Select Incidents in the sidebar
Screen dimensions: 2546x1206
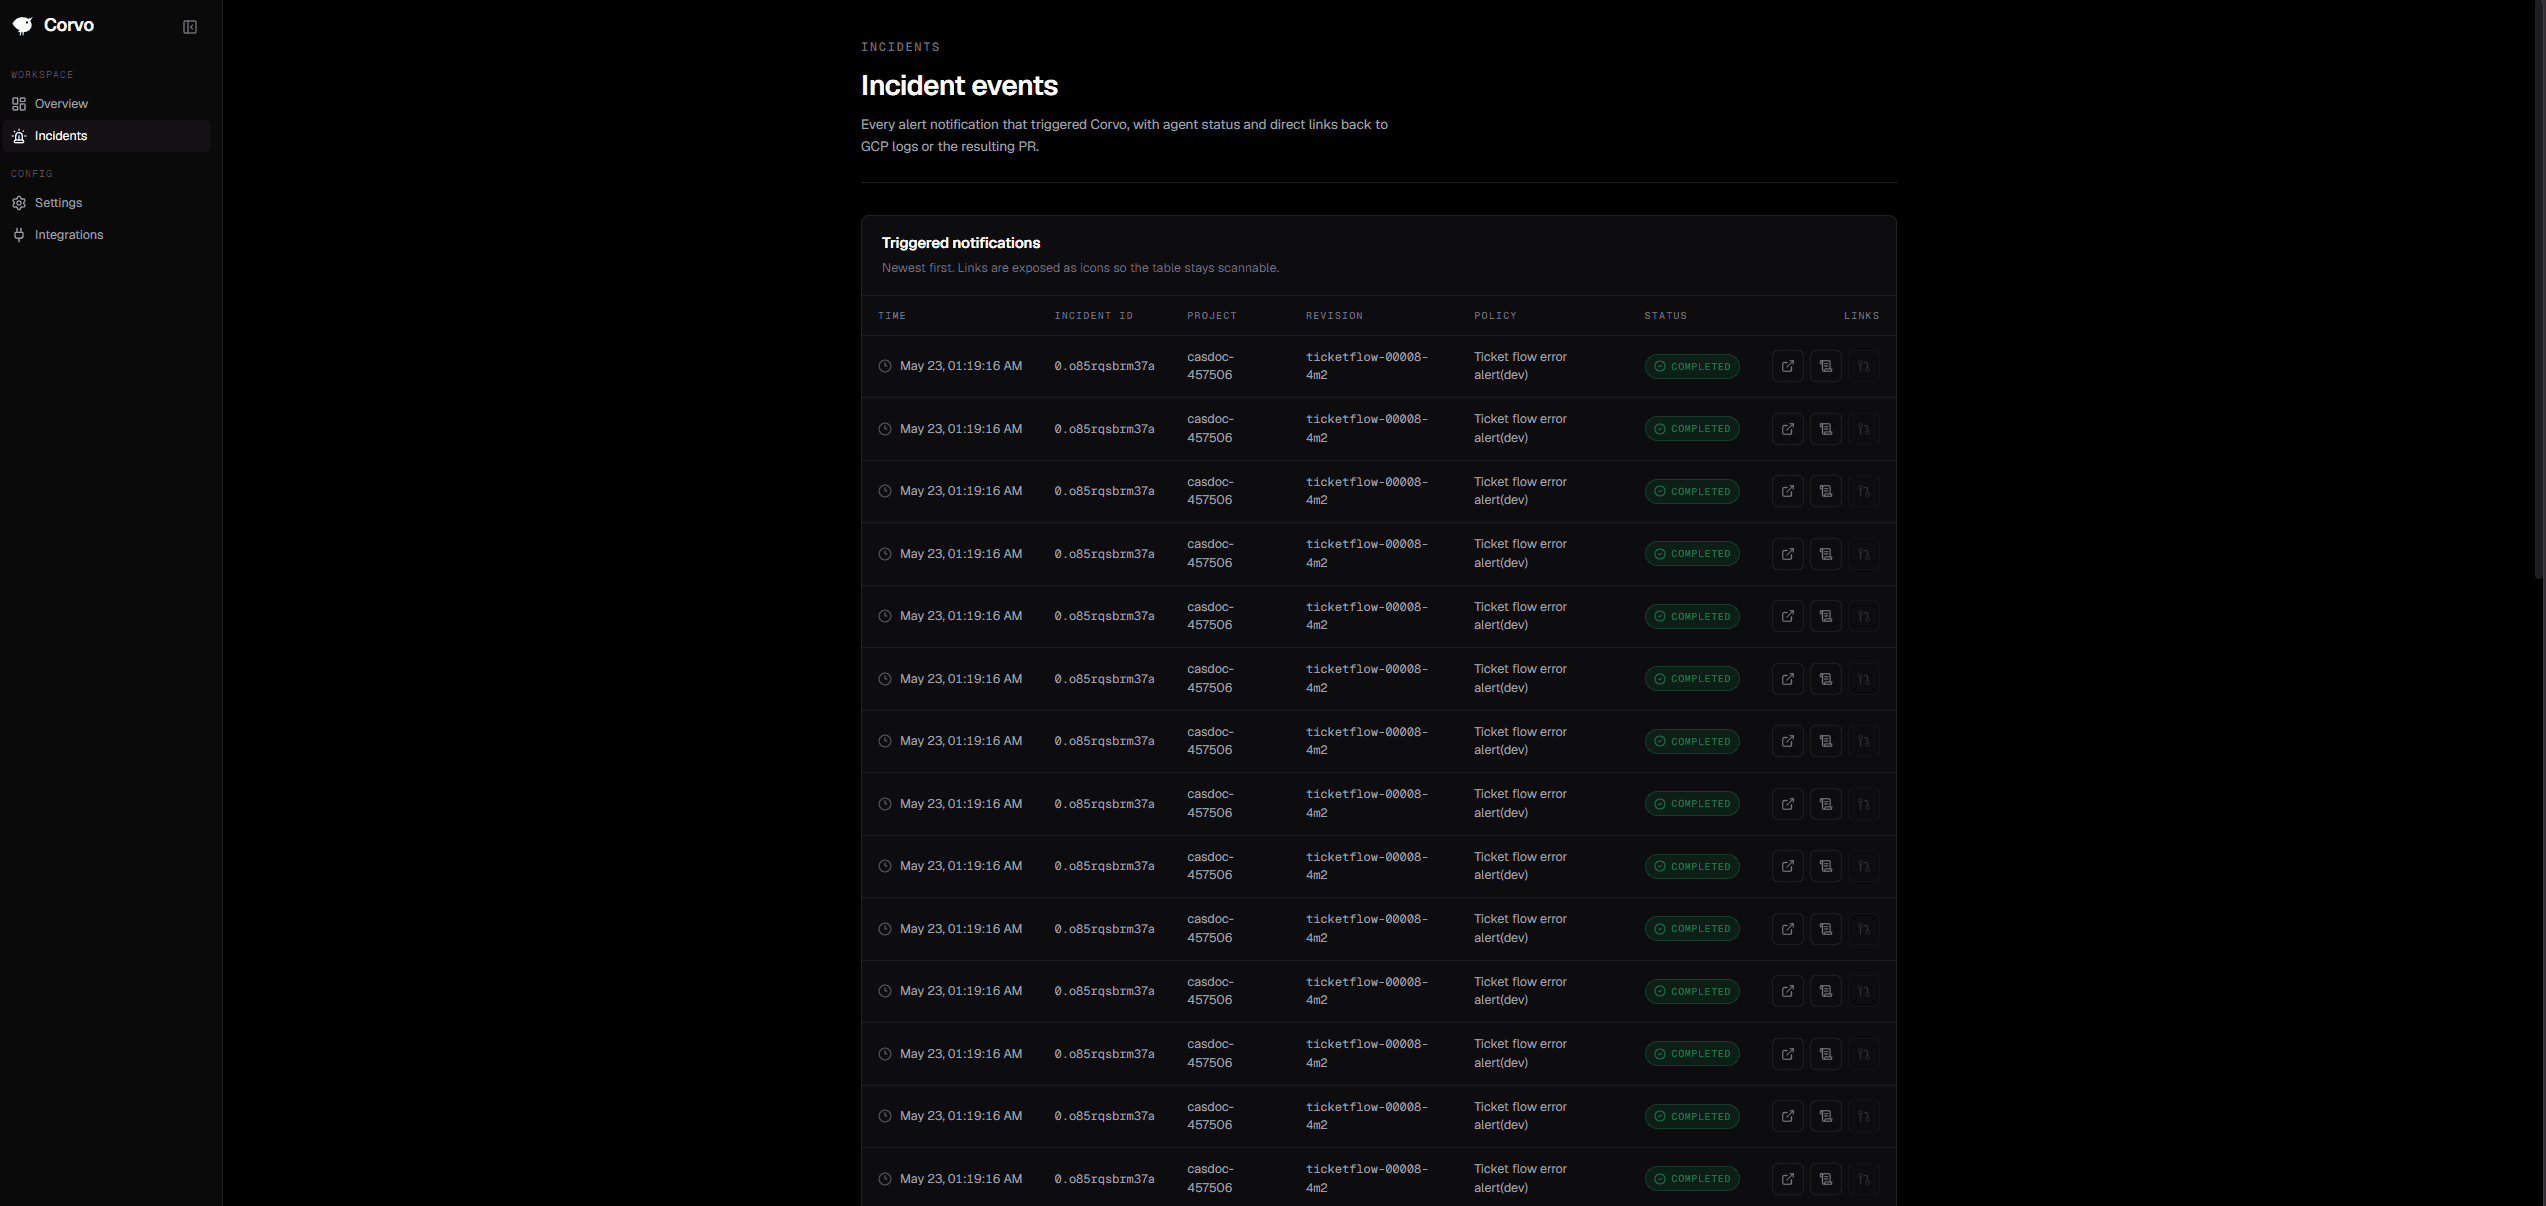107,136
